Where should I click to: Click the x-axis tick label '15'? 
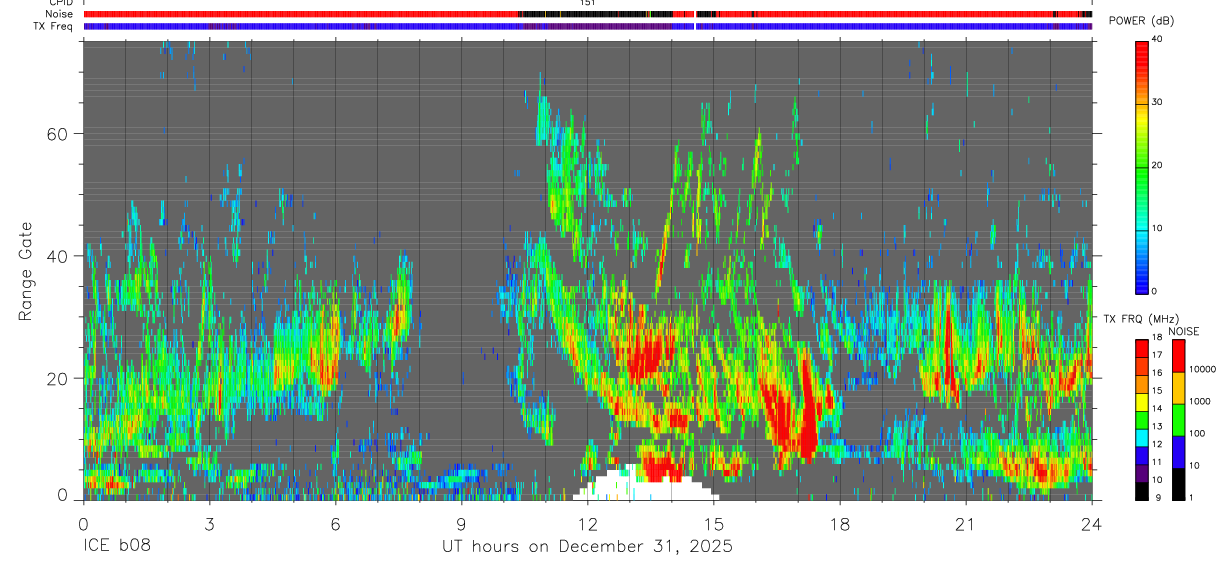714,523
